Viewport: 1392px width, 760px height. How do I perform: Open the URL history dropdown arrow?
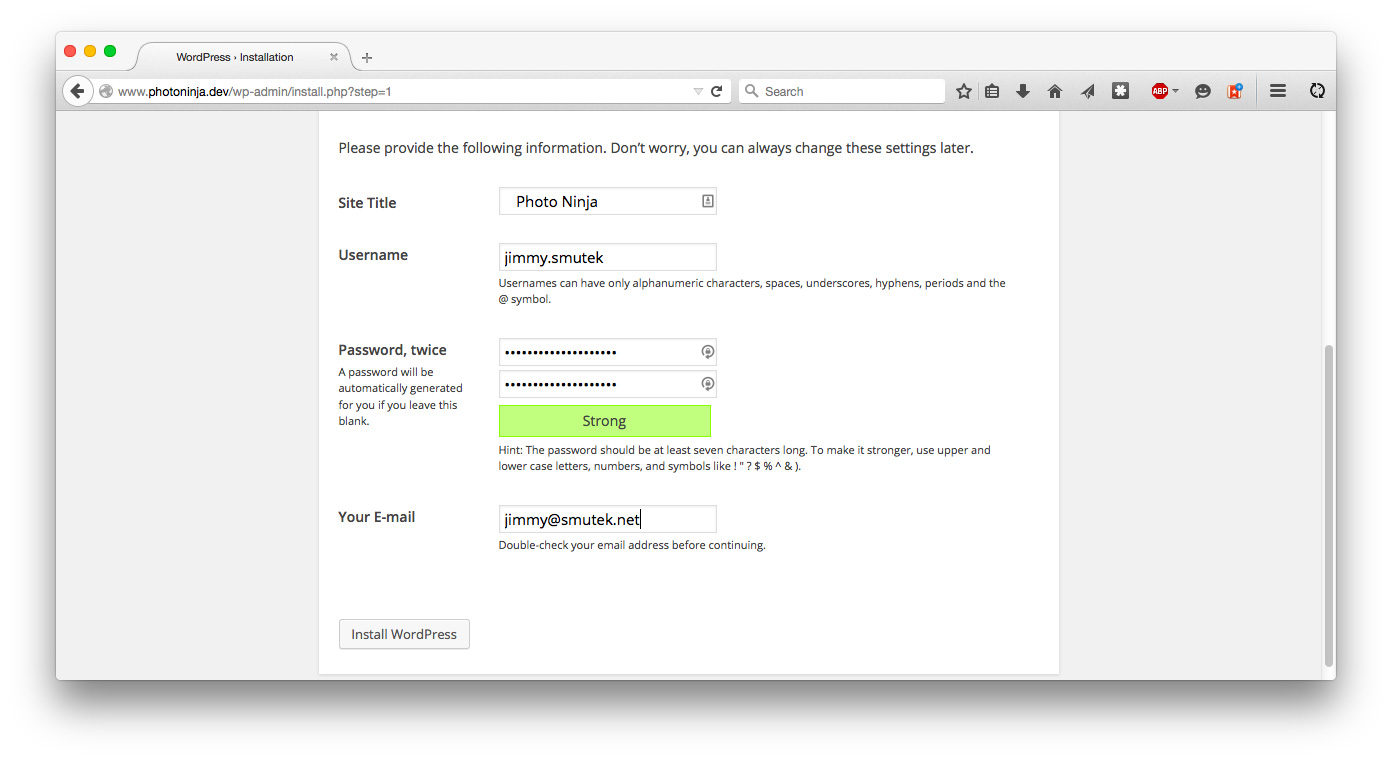pos(698,91)
